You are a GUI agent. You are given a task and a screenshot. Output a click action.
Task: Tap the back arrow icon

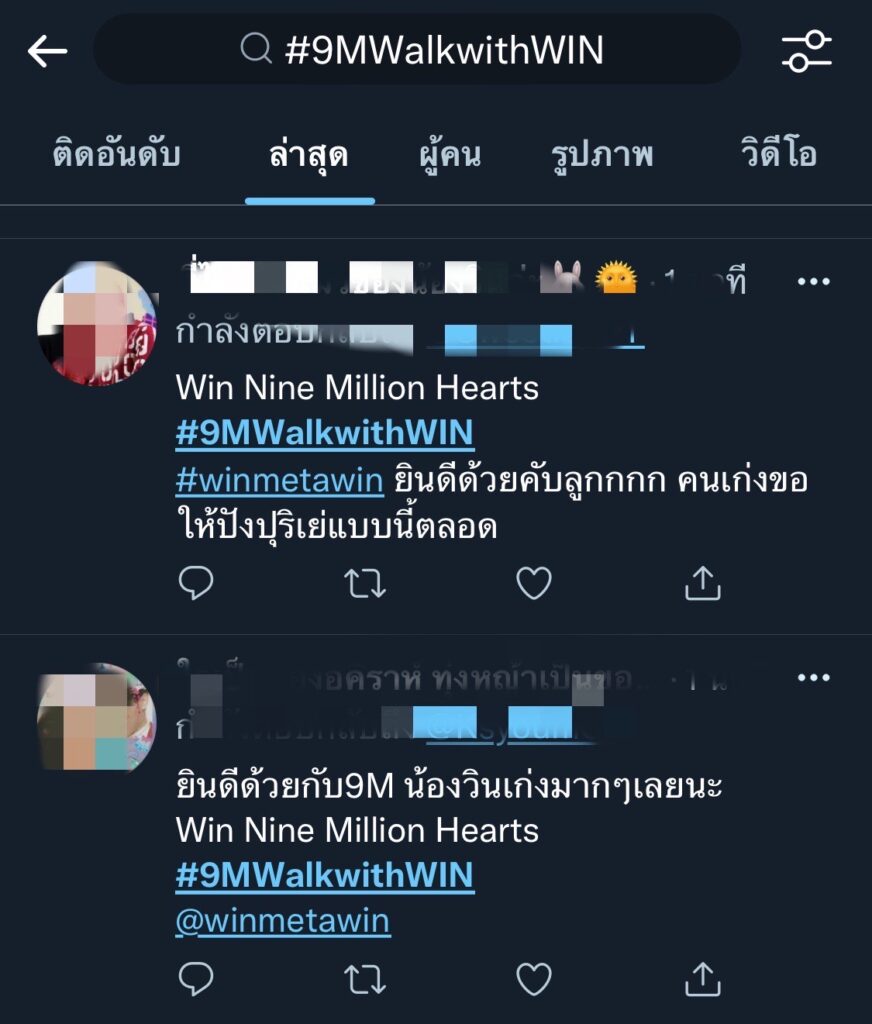pyautogui.click(x=48, y=51)
